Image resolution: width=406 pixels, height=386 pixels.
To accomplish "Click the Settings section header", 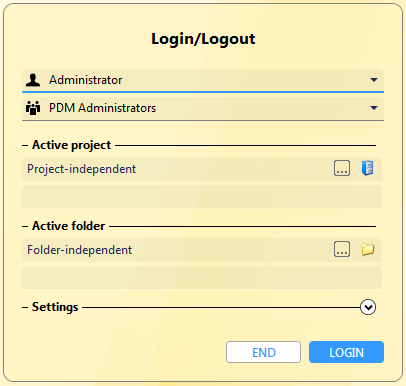I will [55, 307].
